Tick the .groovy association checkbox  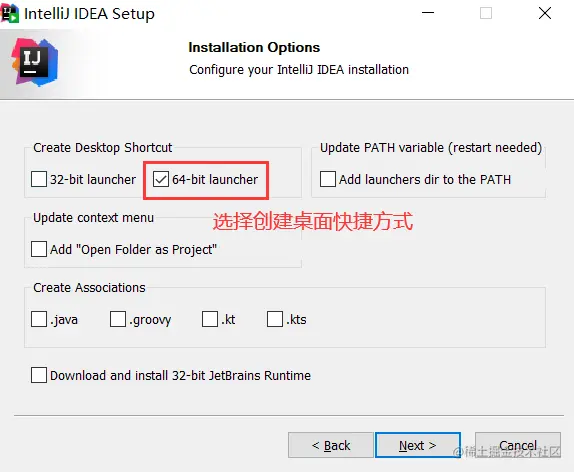[118, 319]
